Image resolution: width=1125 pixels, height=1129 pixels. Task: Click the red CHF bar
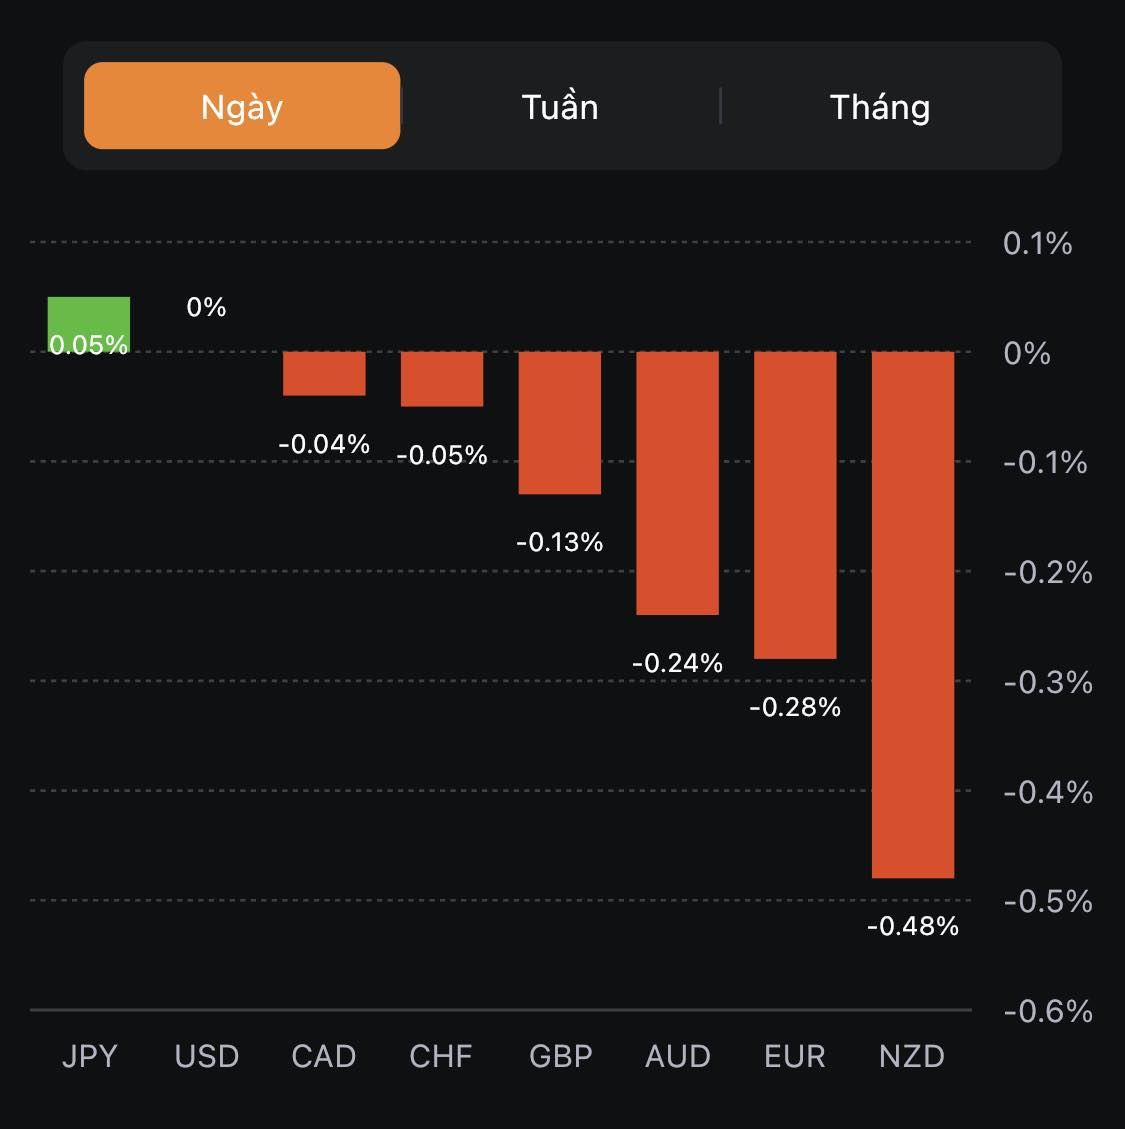(442, 378)
